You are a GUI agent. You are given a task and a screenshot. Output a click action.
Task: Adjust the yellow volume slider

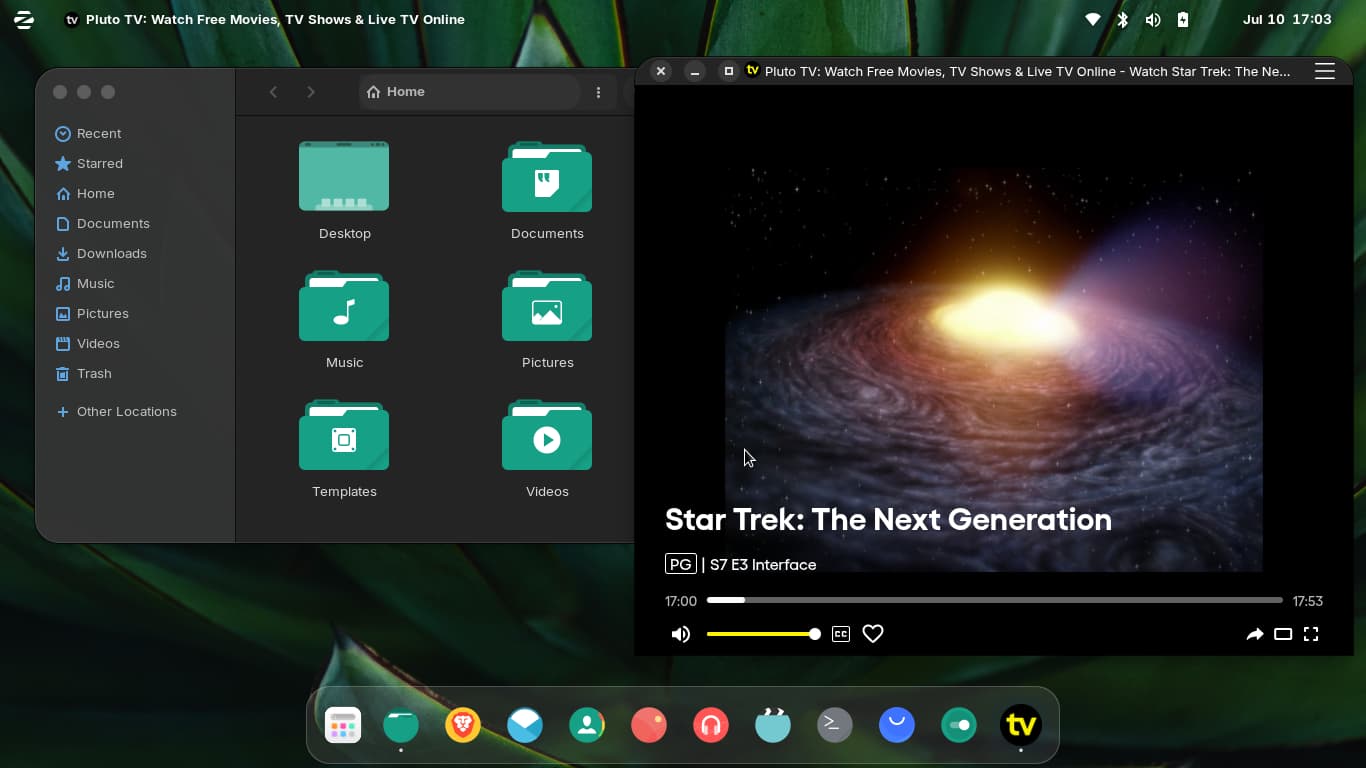coord(762,634)
